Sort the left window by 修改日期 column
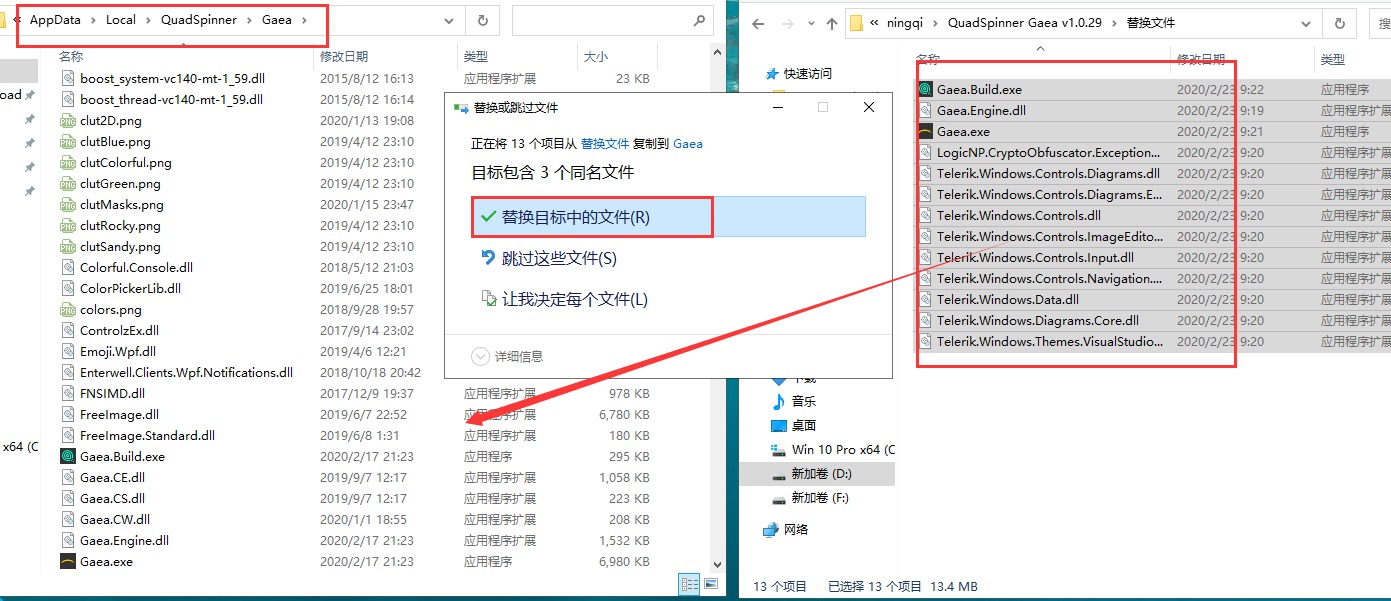 point(344,57)
